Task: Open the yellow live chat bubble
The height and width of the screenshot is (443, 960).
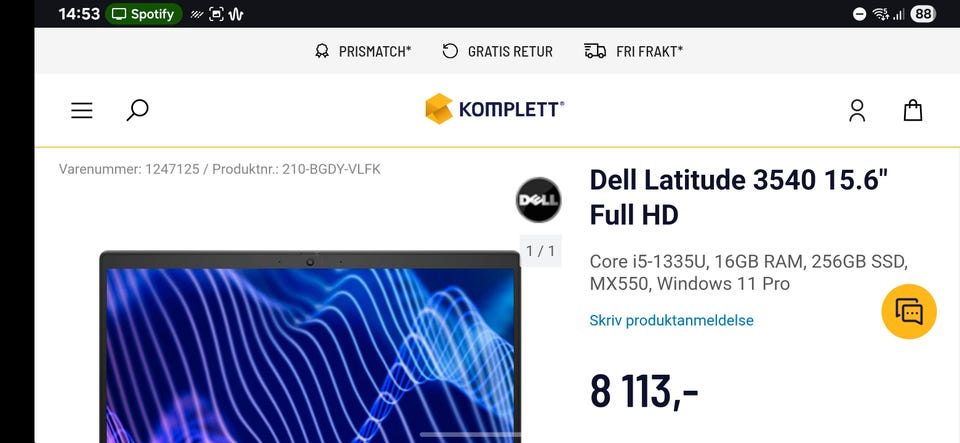Action: pyautogui.click(x=909, y=312)
